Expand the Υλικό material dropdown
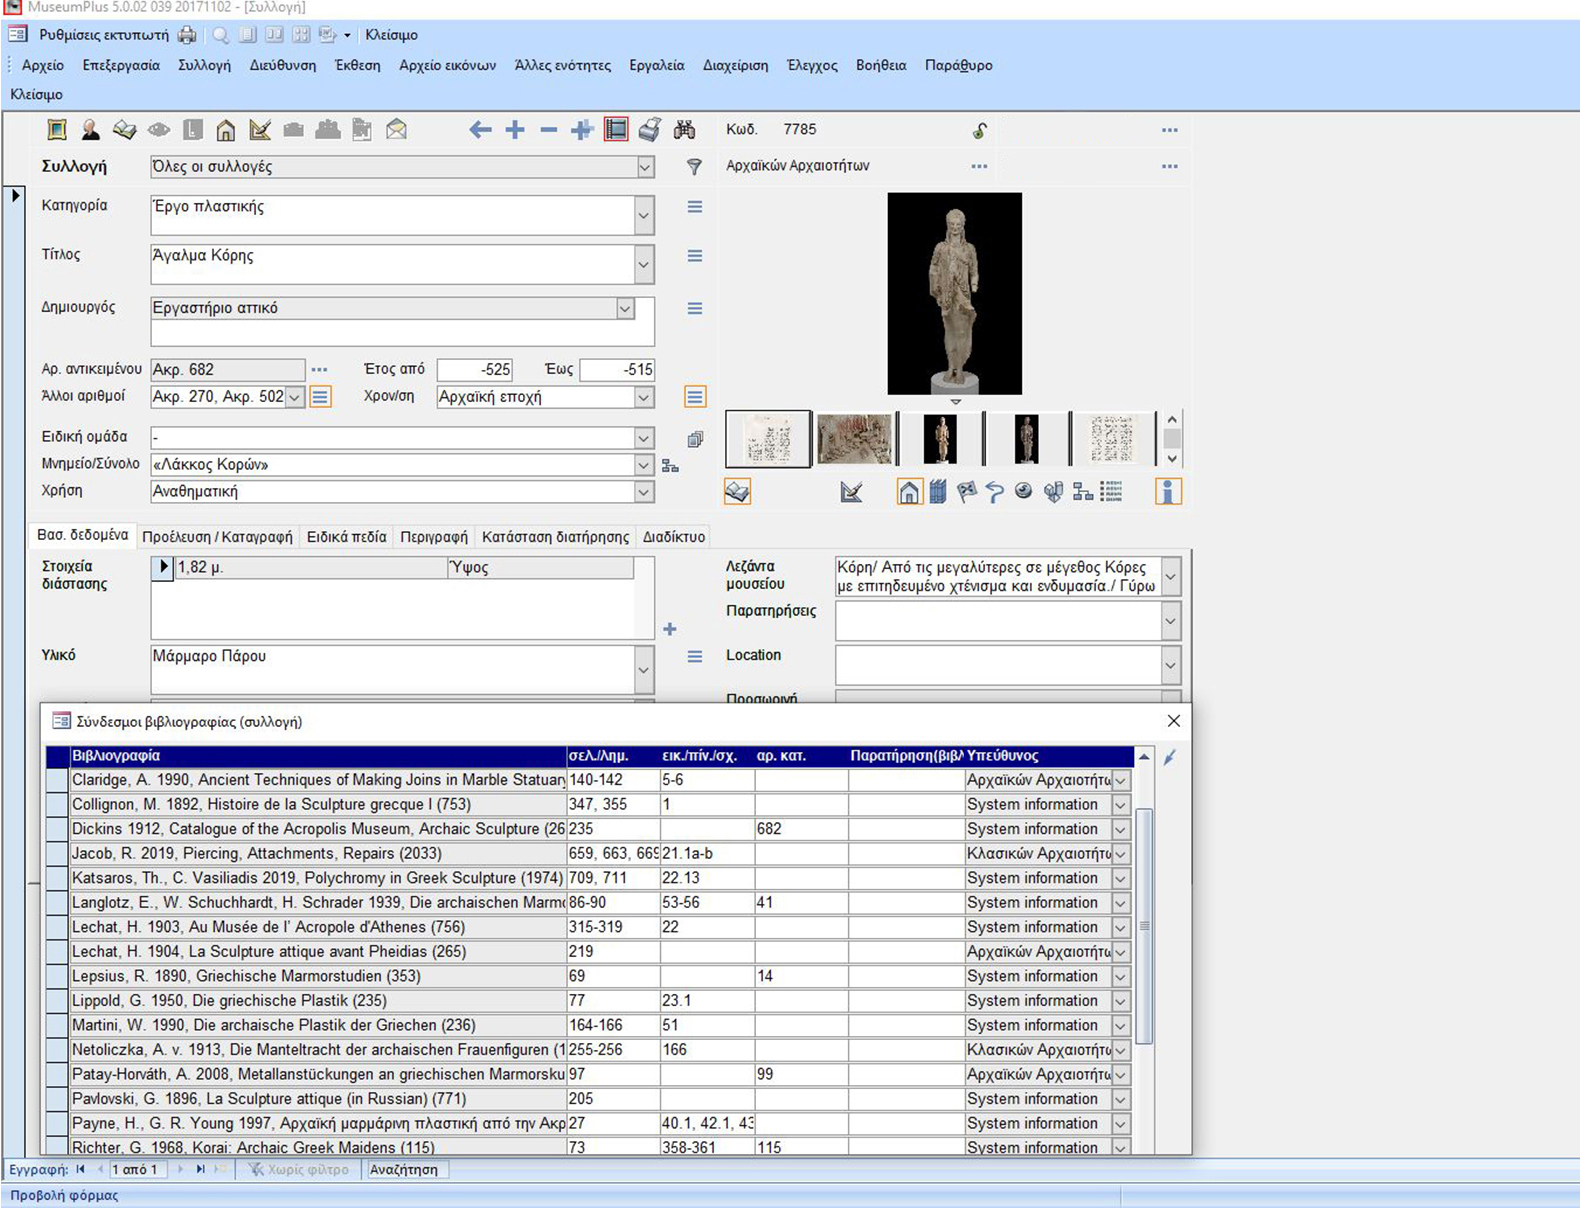 click(x=644, y=670)
